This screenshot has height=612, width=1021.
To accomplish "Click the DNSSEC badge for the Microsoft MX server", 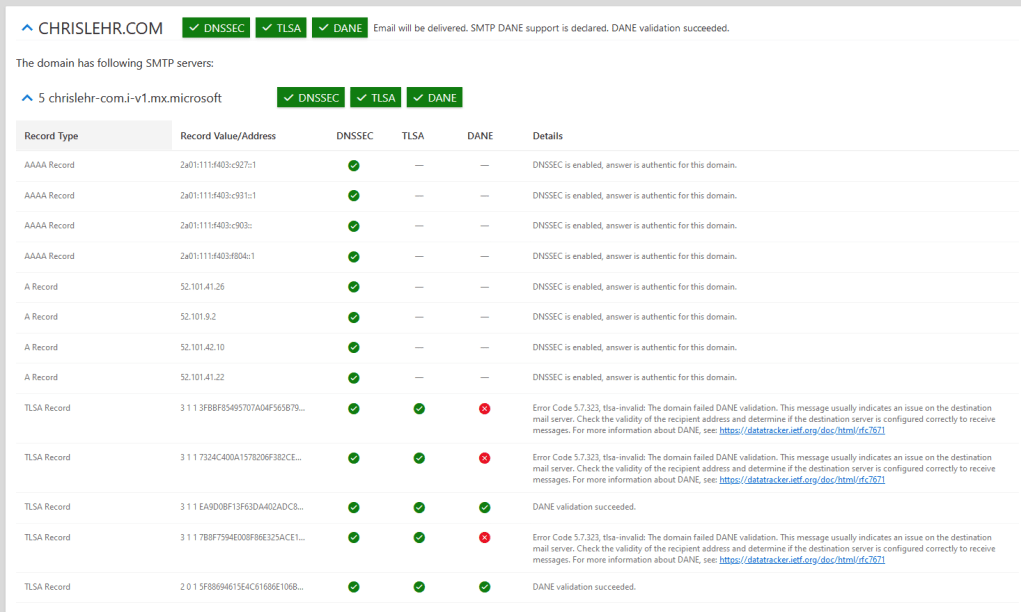I will [x=310, y=97].
